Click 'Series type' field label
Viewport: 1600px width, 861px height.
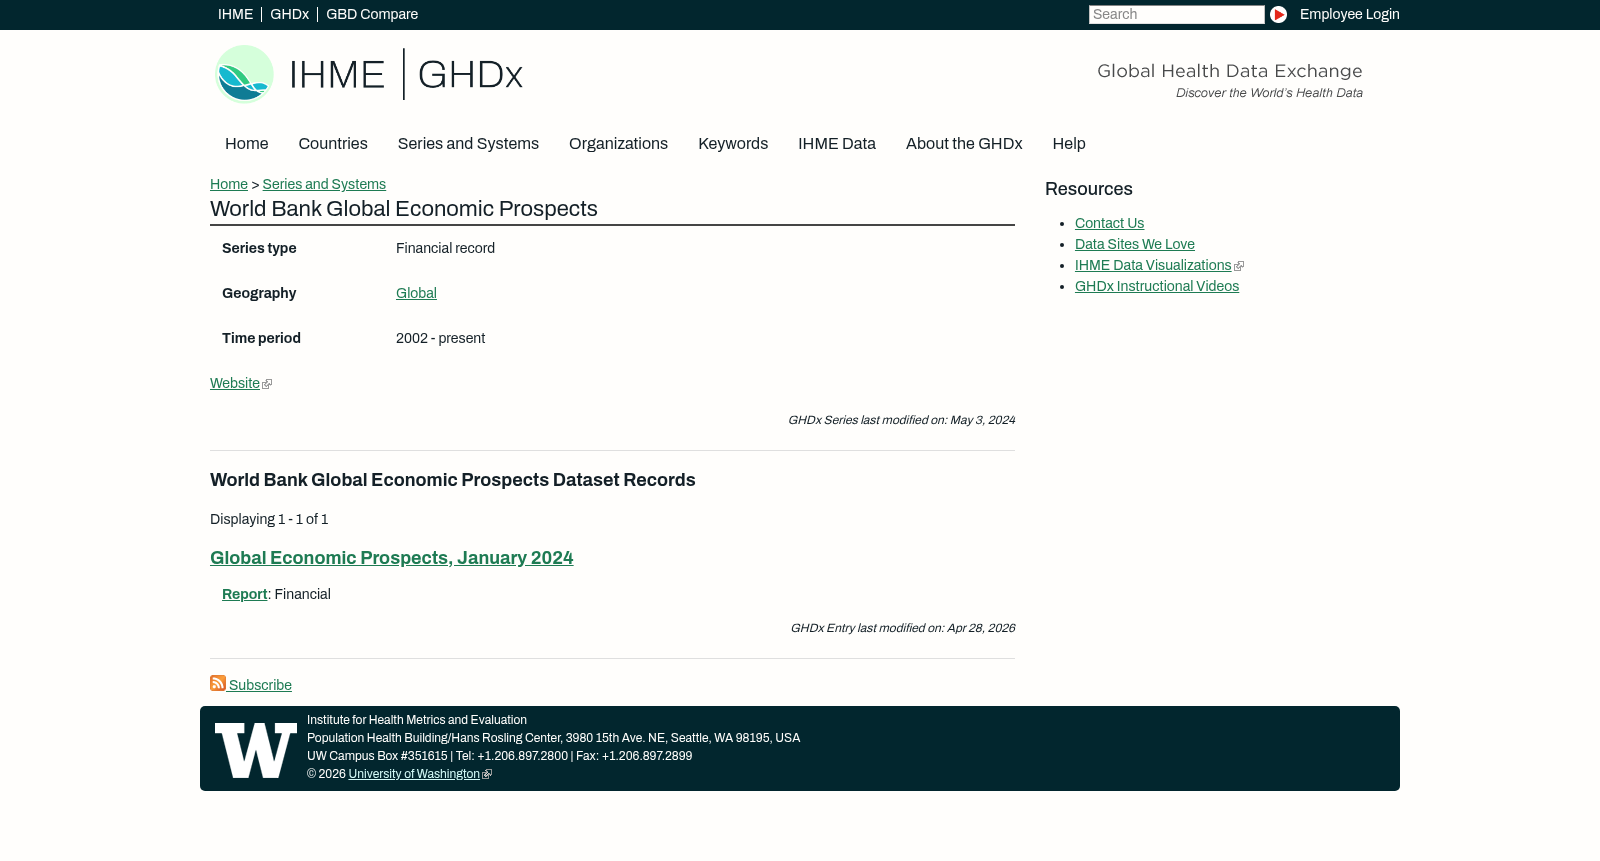tap(259, 249)
